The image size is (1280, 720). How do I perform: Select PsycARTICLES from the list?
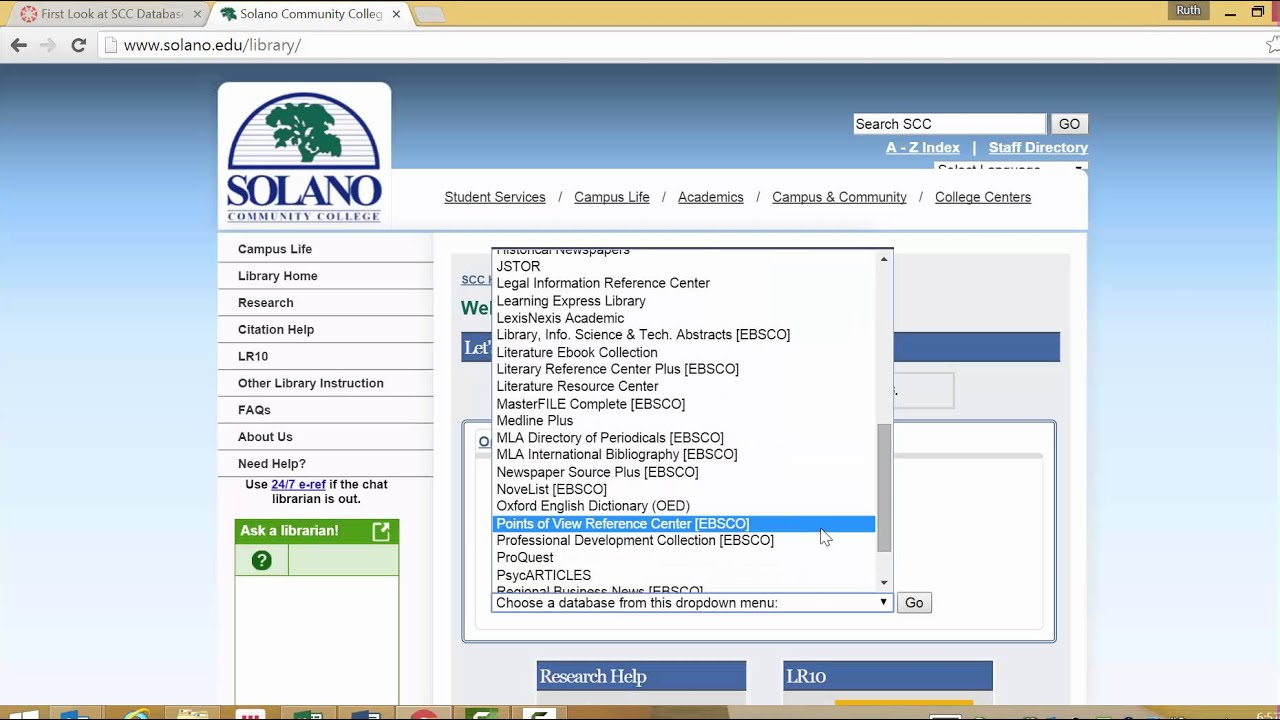[684, 576]
